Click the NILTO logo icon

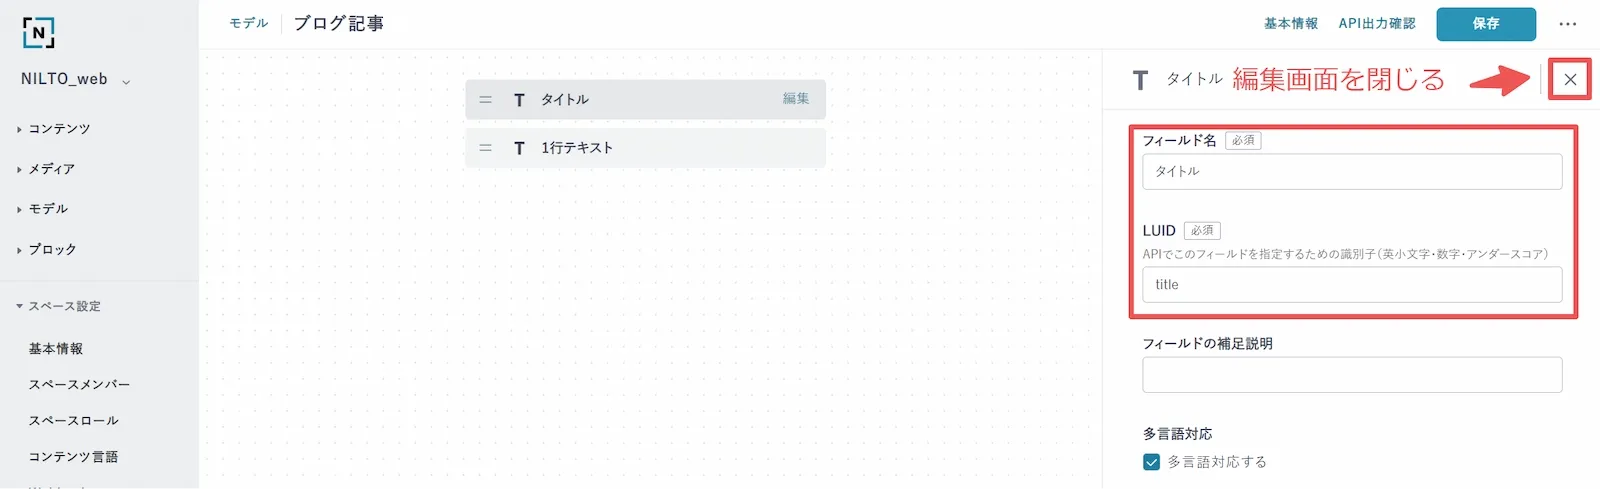38,32
